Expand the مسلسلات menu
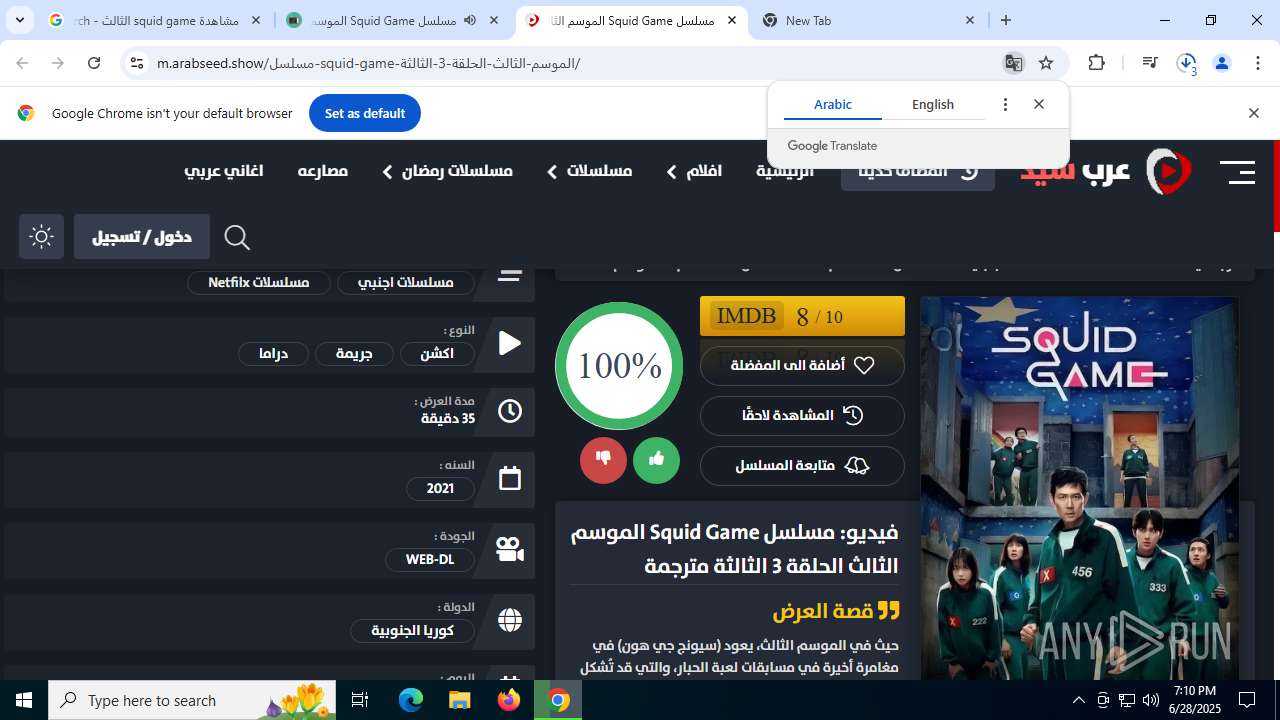Screen dimensions: 1280x720 pyautogui.click(x=589, y=171)
